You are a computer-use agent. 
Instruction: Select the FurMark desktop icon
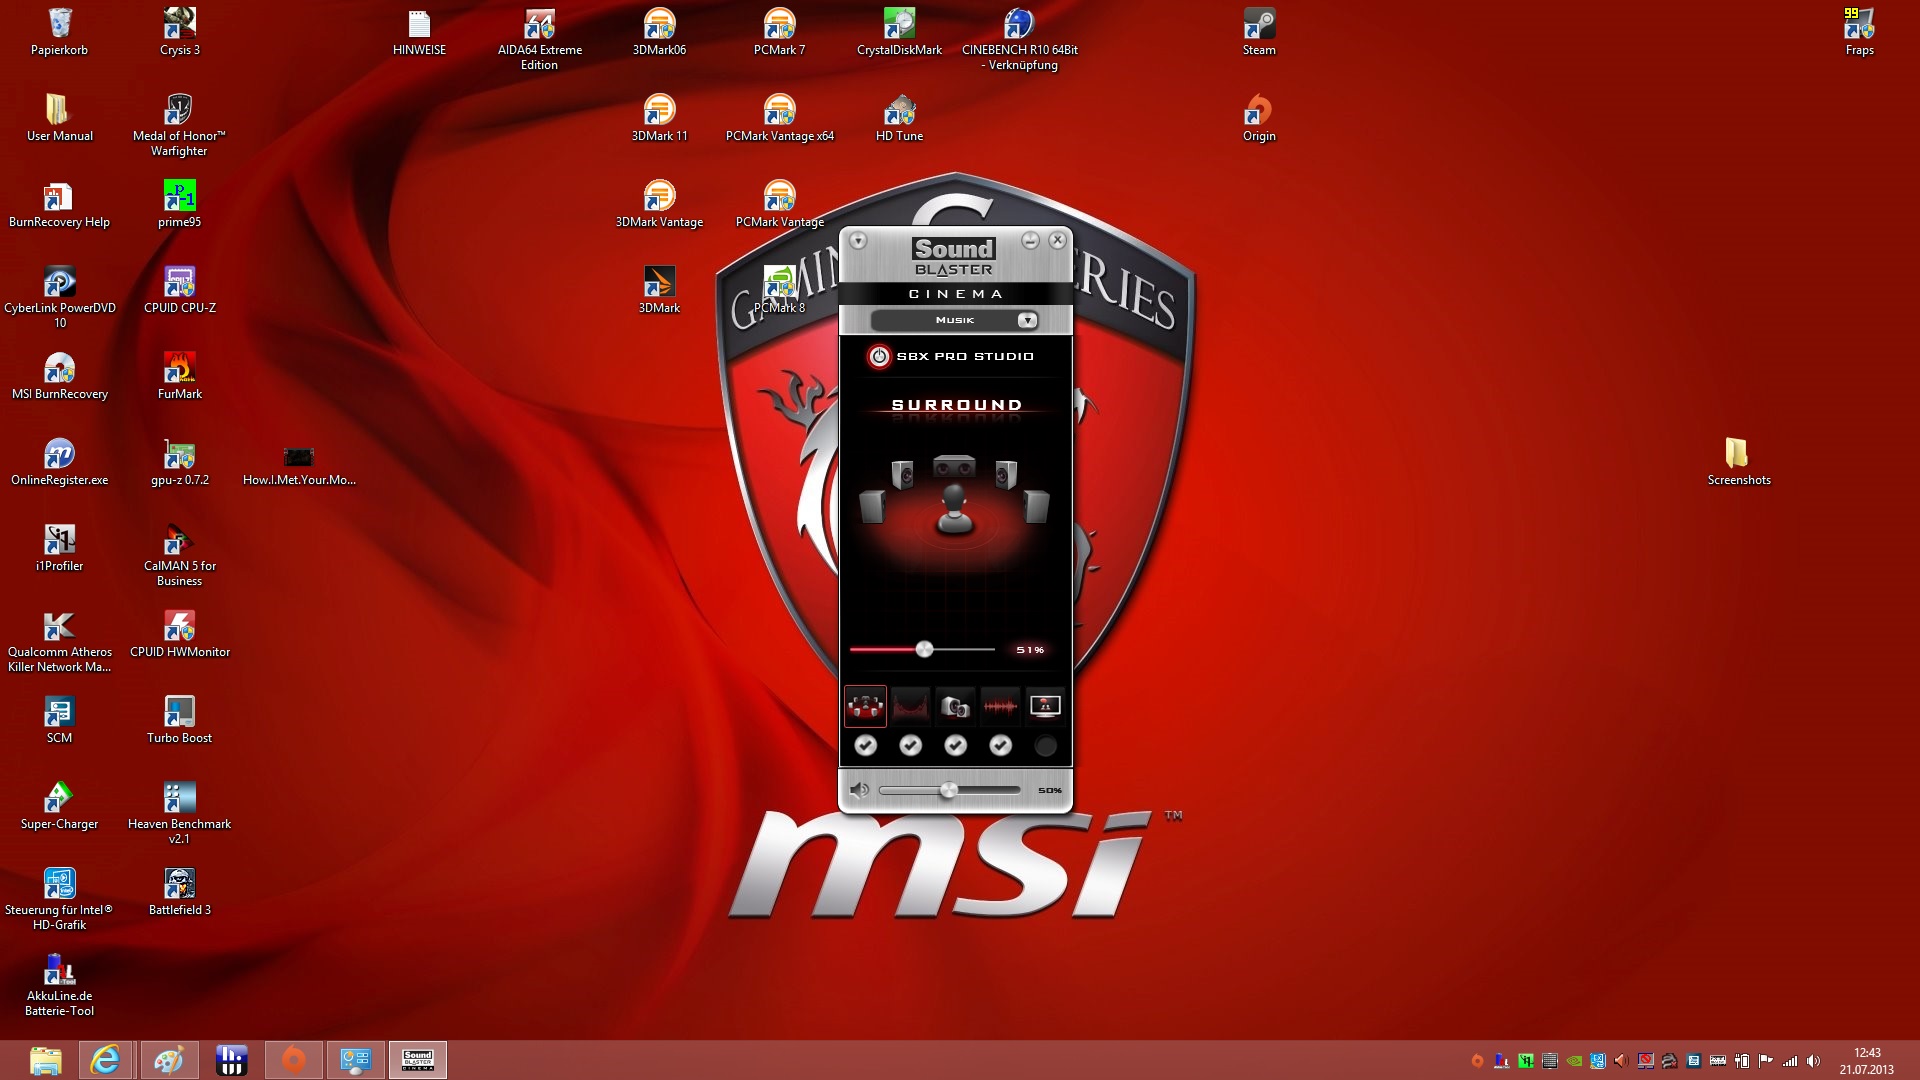click(x=180, y=376)
